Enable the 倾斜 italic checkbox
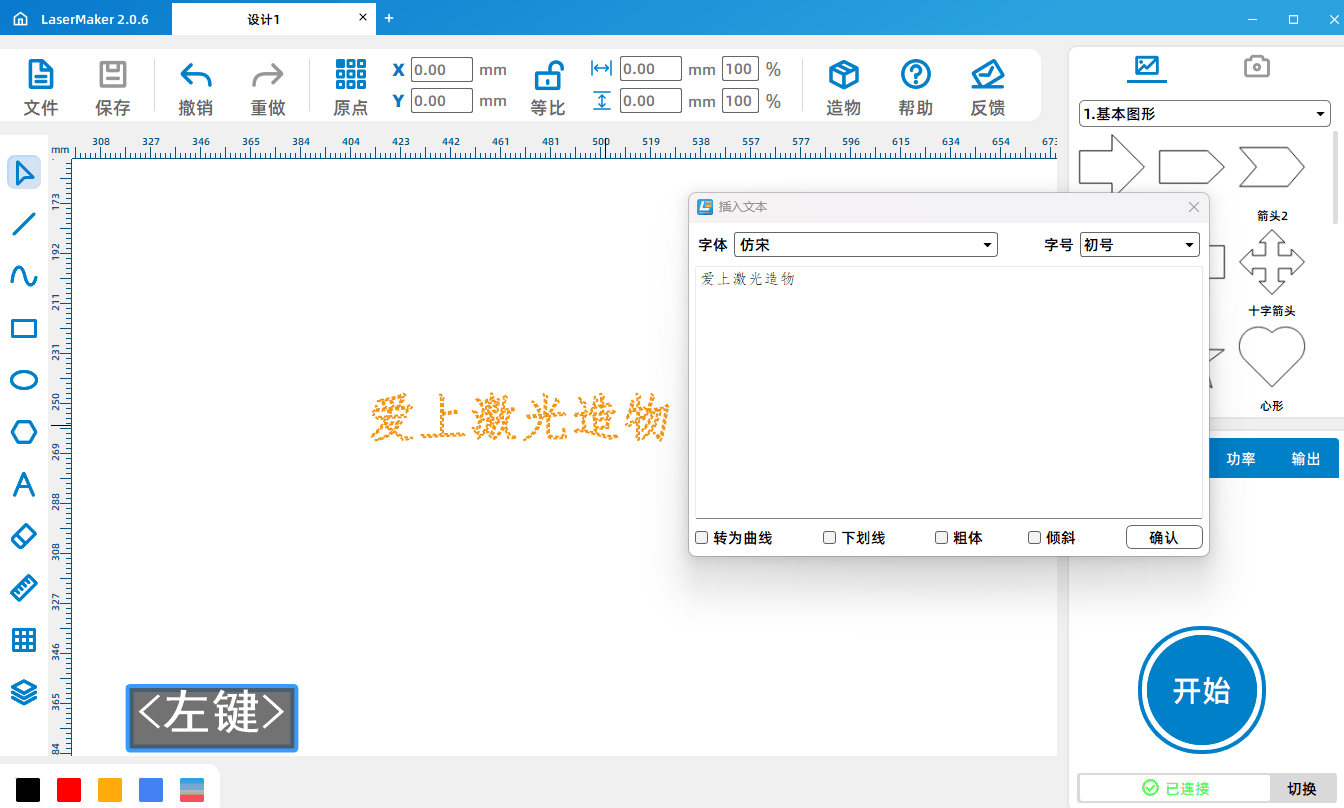 click(1035, 538)
